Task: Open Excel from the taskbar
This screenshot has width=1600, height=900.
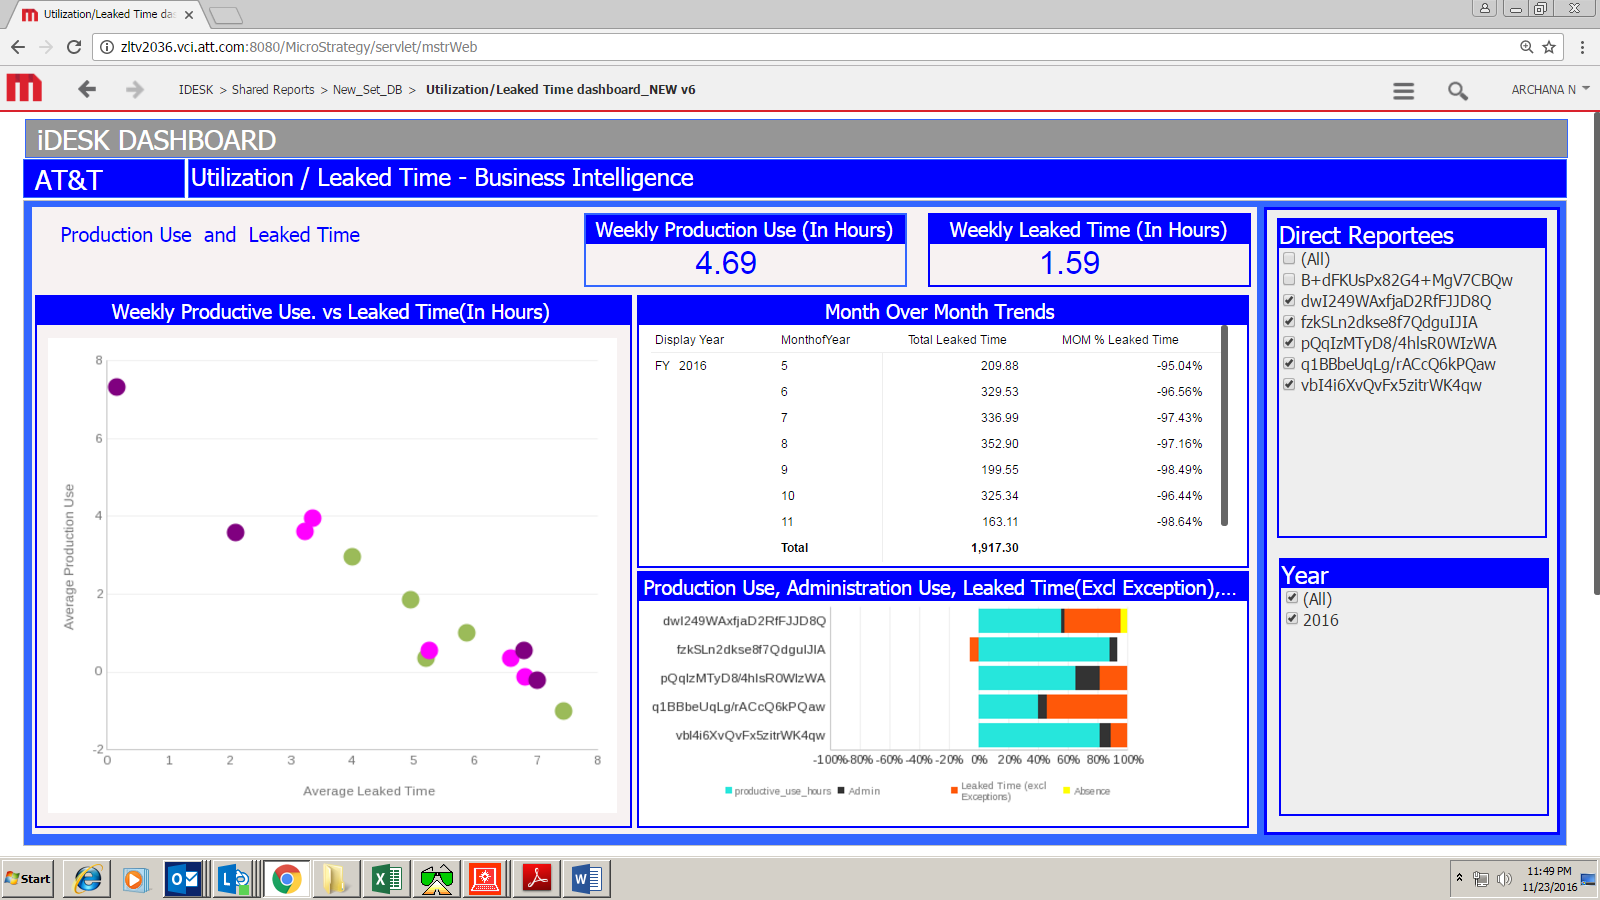Action: pyautogui.click(x=386, y=879)
